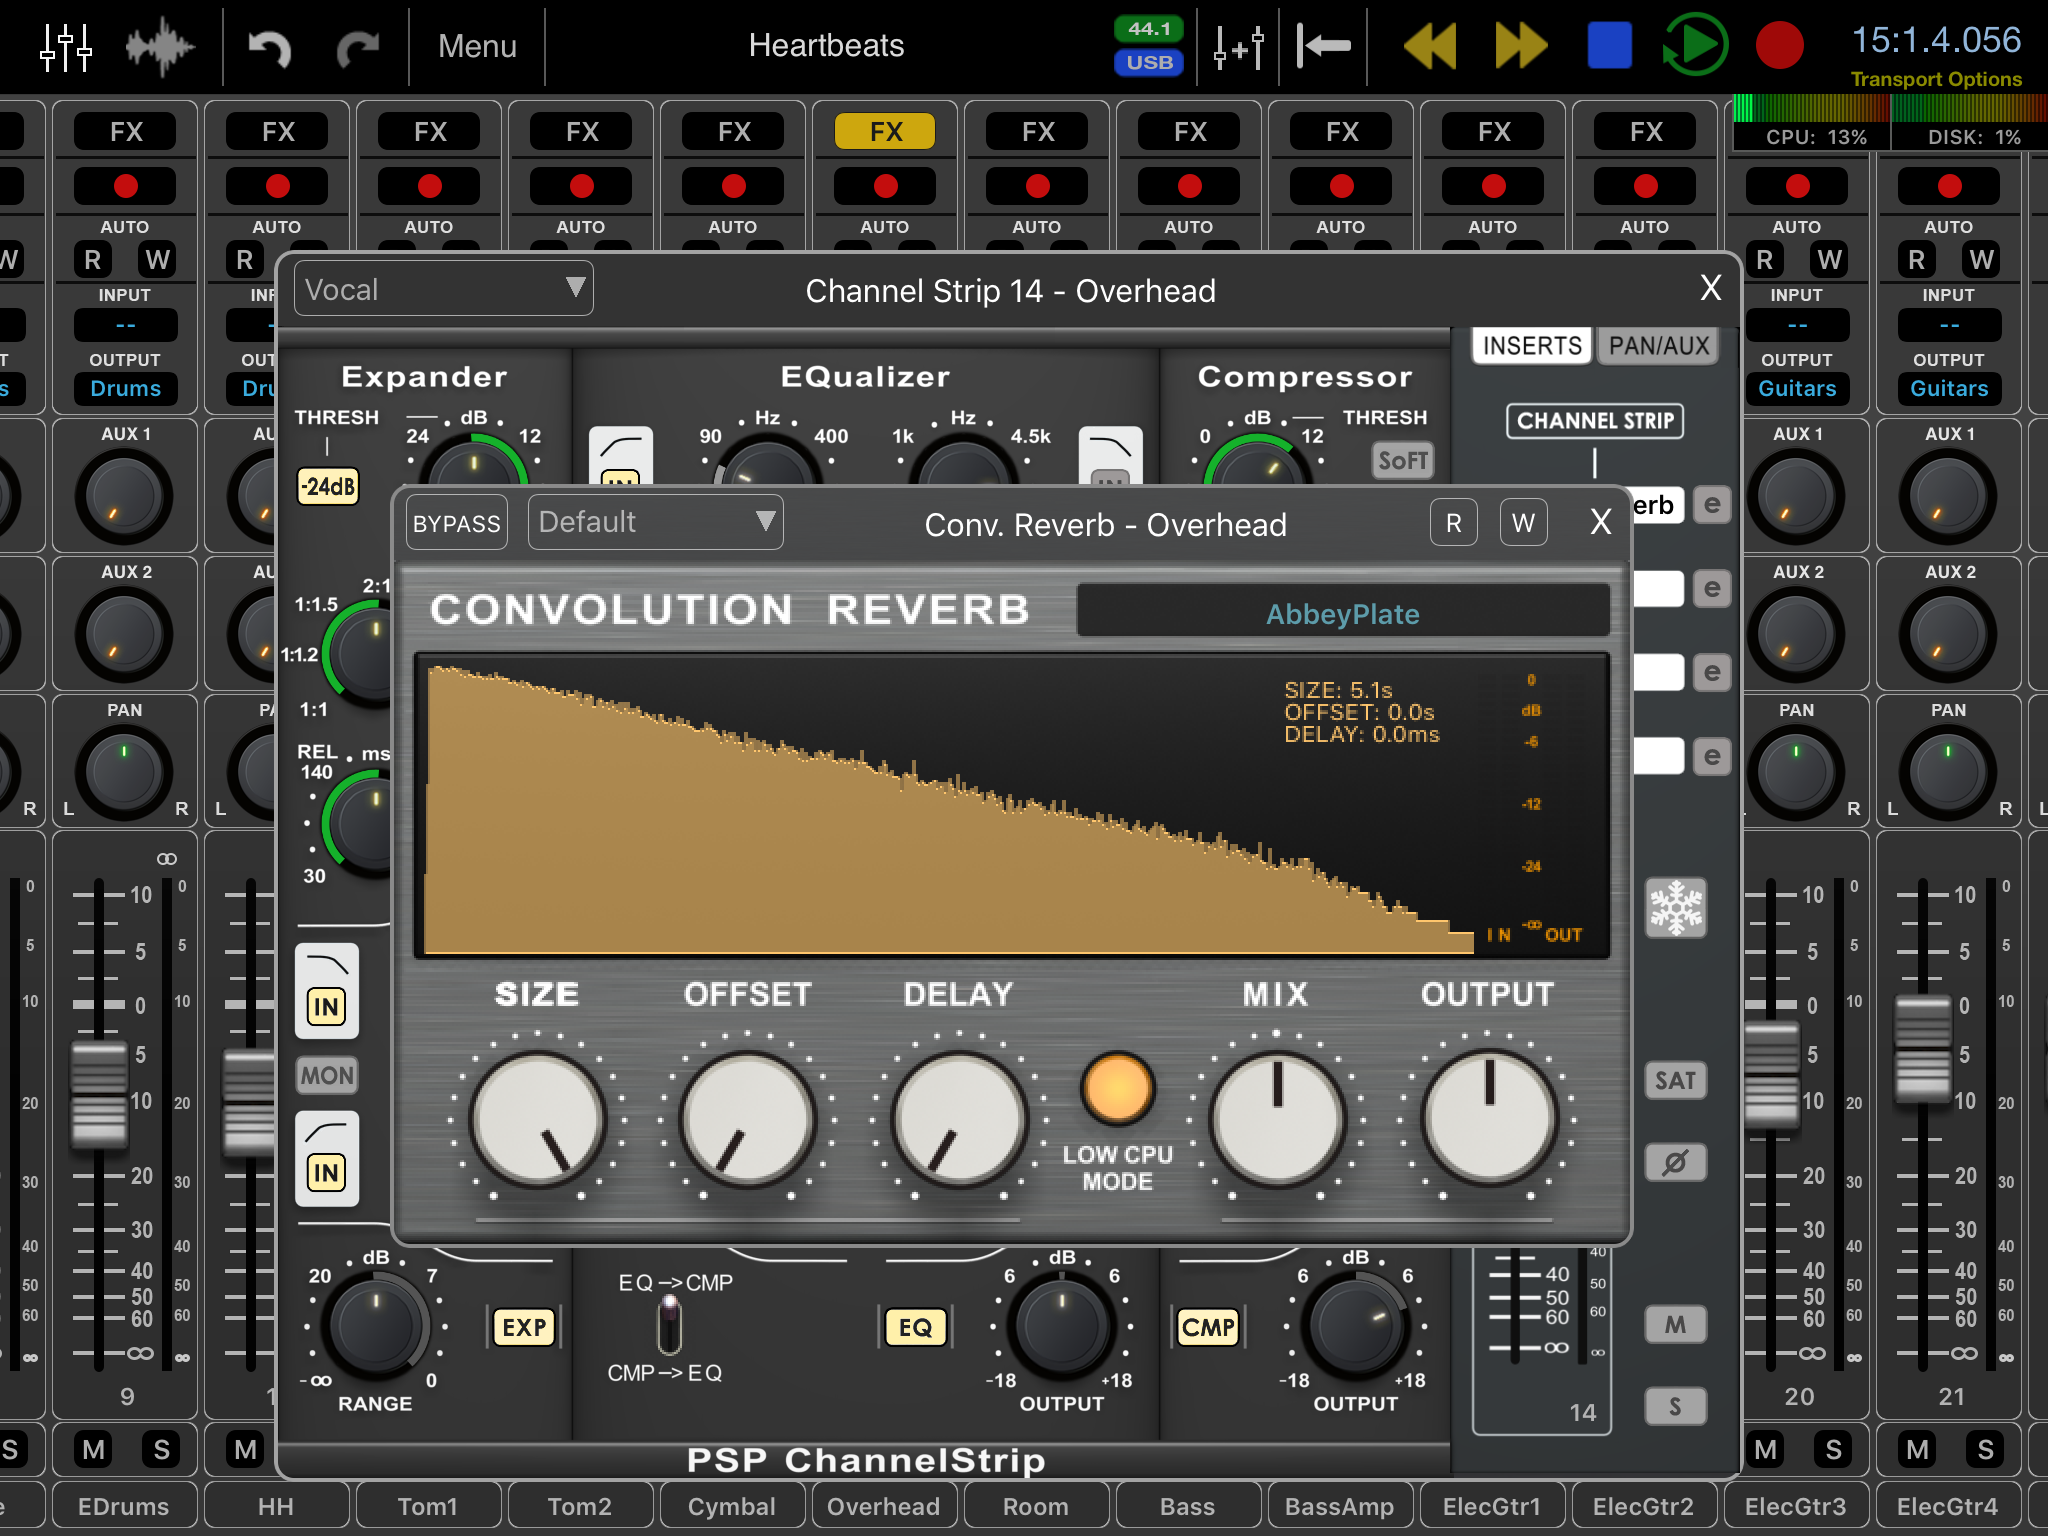Enable the EQ high-cut filter shape
Viewport: 2048px width, 1536px height.
(x=1110, y=456)
